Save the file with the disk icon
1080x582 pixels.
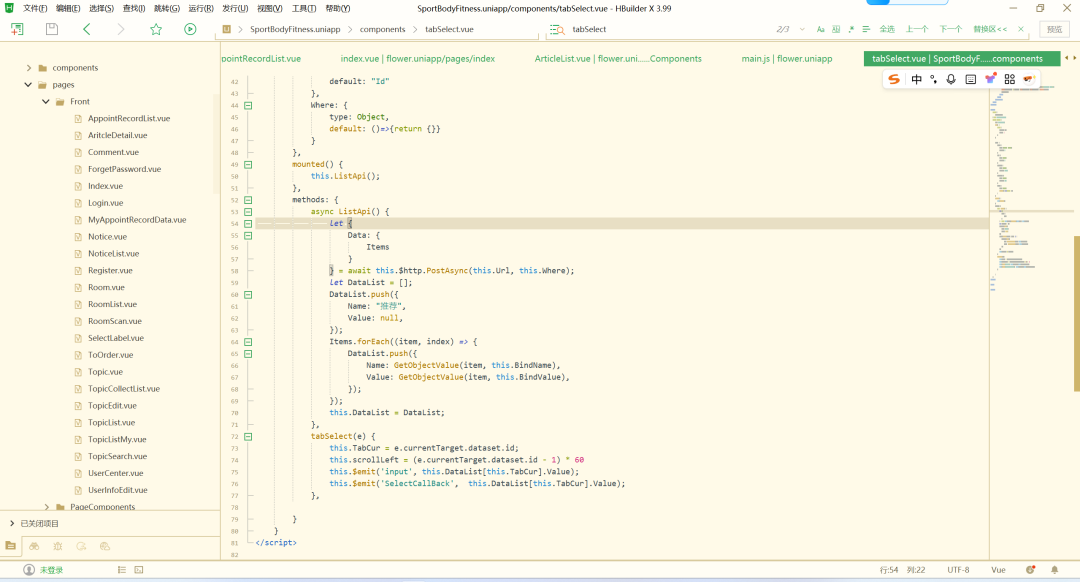[x=52, y=29]
